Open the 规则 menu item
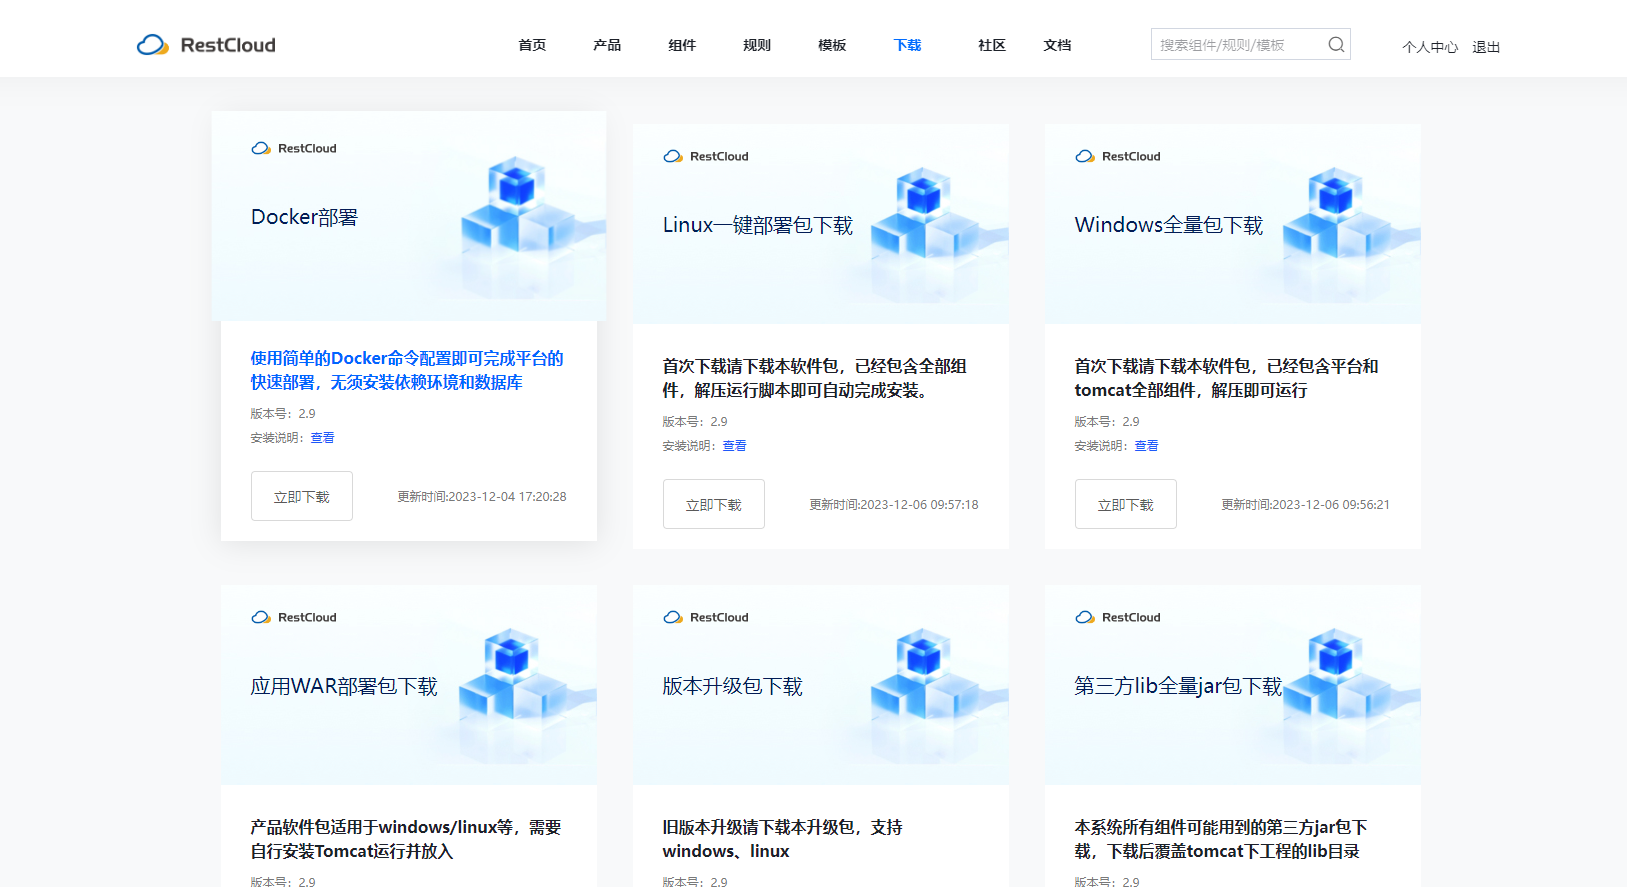This screenshot has width=1627, height=887. coord(757,45)
